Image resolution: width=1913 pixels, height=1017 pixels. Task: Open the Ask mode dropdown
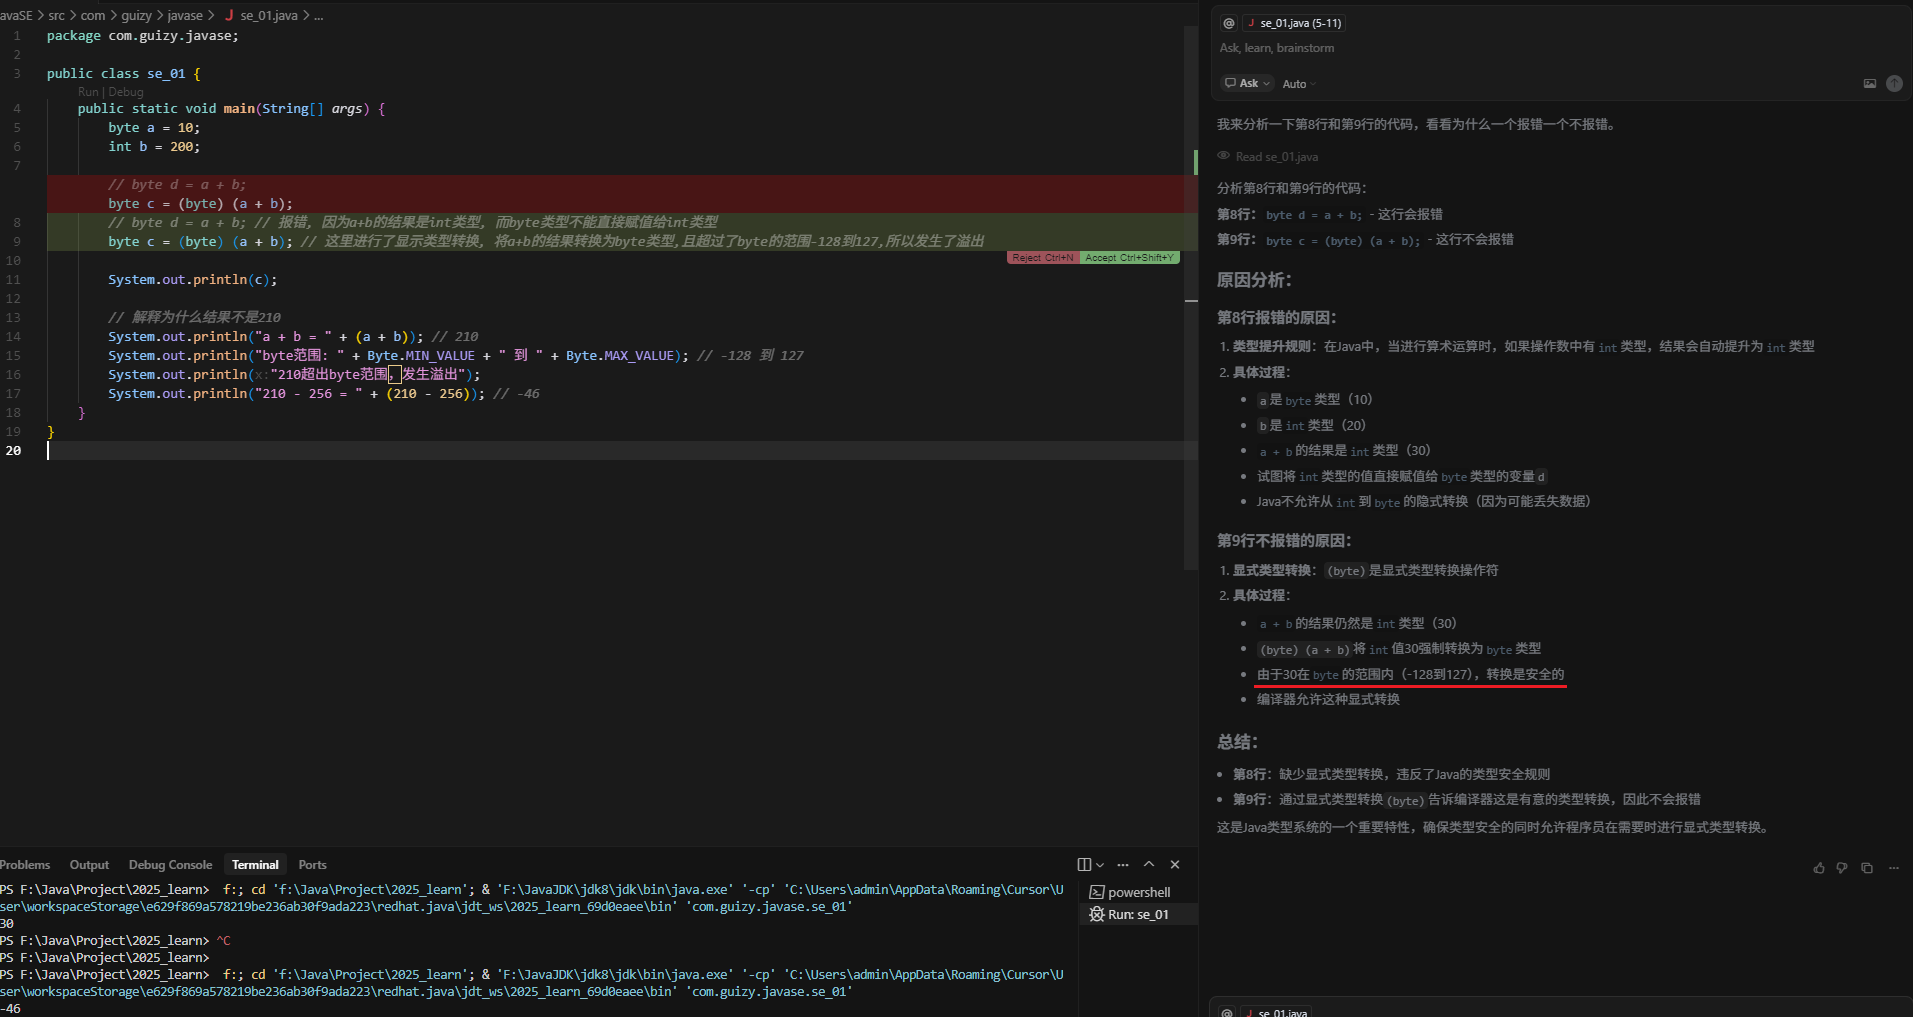[1247, 83]
